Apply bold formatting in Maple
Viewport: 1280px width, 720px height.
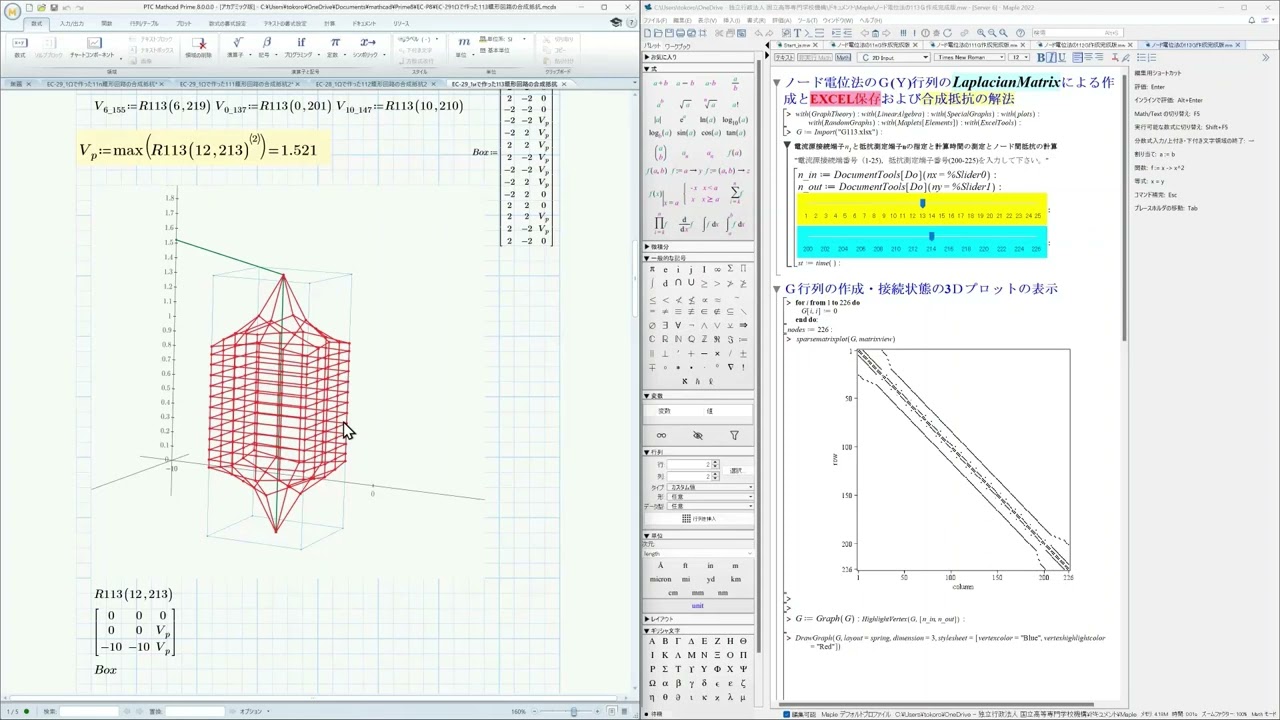coord(1041,57)
